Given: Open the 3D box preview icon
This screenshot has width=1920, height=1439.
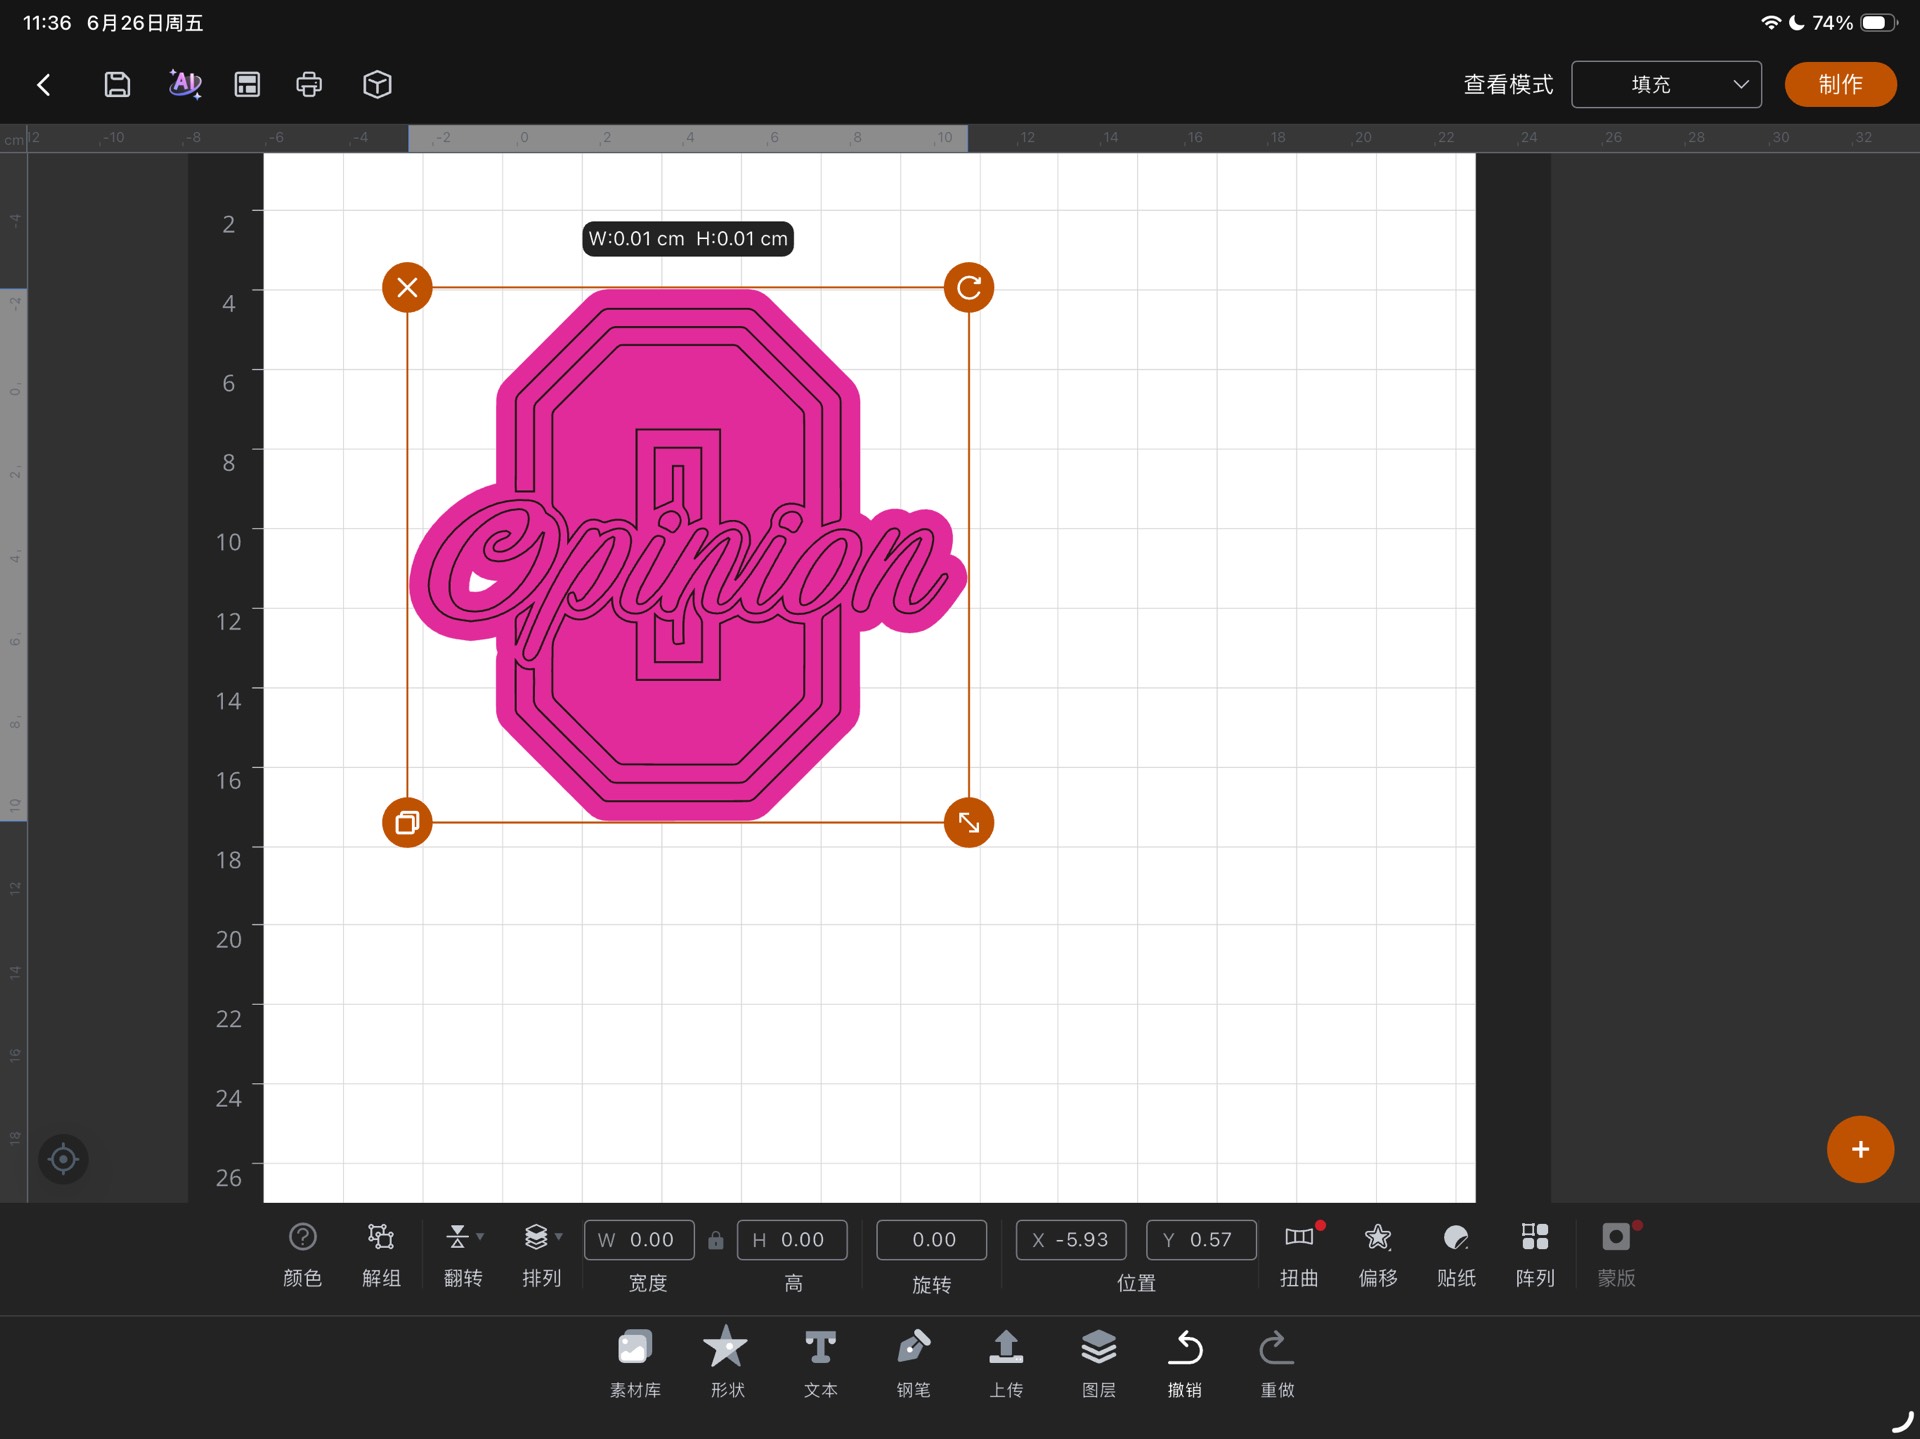Looking at the screenshot, I should (377, 85).
